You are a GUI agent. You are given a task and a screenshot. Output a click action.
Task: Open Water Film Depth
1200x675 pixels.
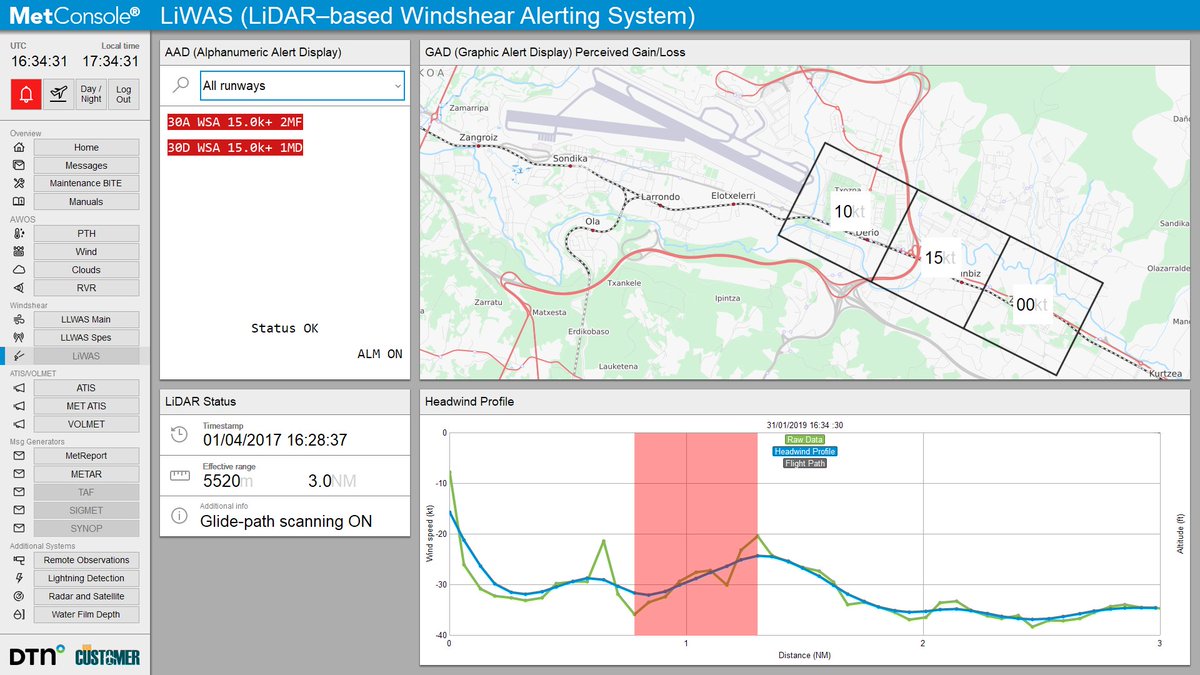[86, 615]
